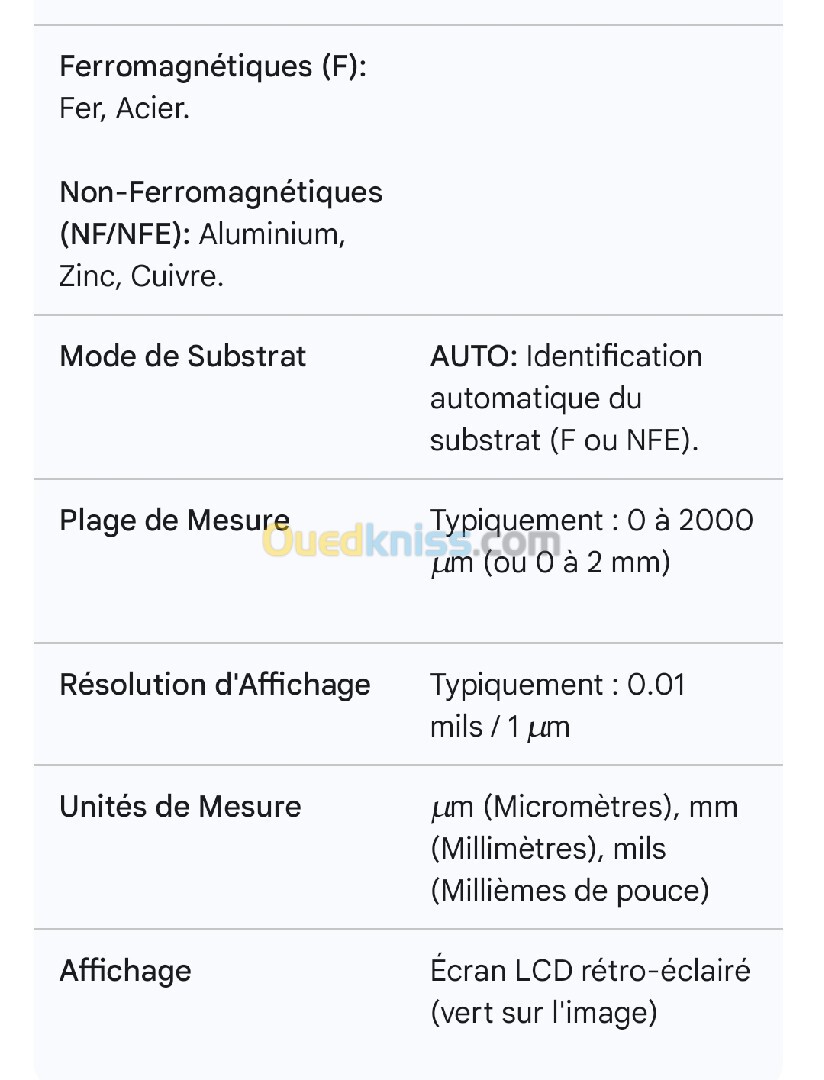Click the "Unités de Mesure" row label
This screenshot has height=1080, width=824.
click(x=180, y=807)
